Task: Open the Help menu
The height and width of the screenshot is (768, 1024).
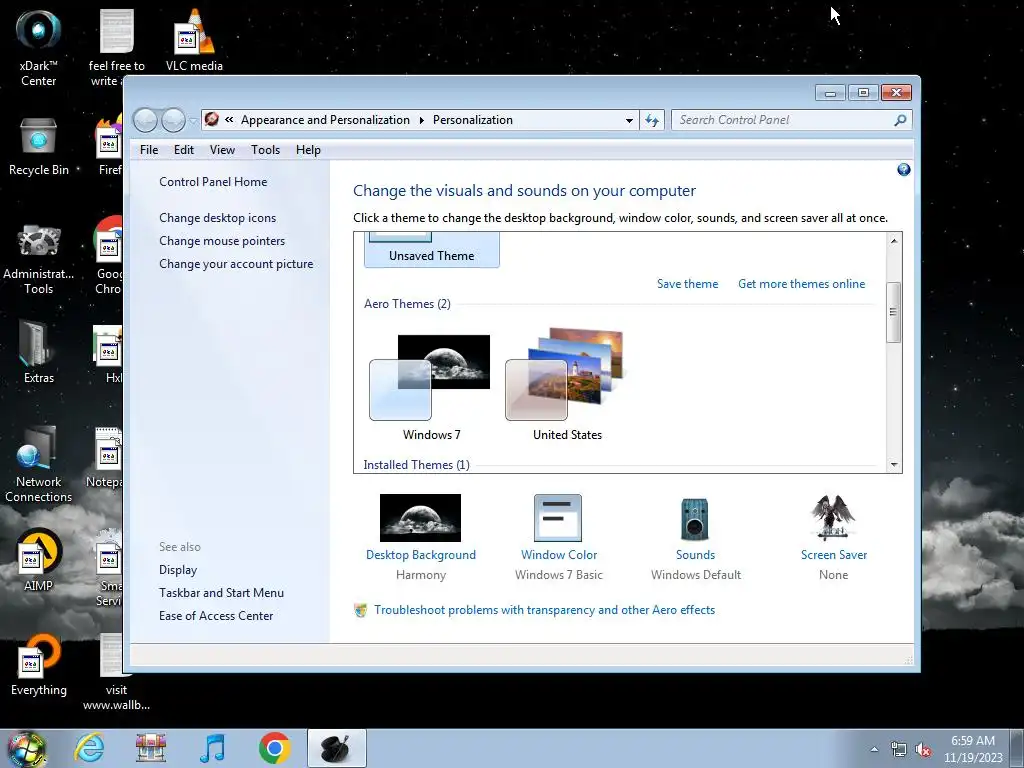Action: tap(308, 150)
